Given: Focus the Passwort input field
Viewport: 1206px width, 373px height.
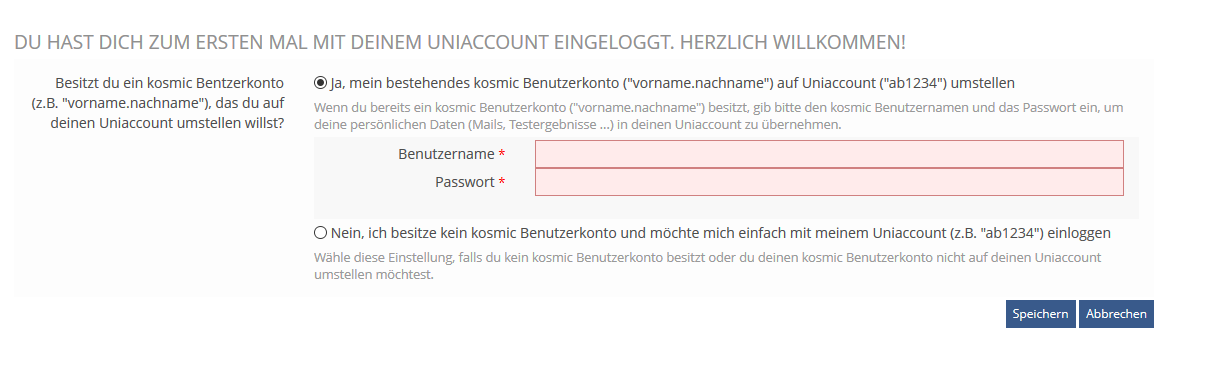Looking at the screenshot, I should tap(829, 182).
